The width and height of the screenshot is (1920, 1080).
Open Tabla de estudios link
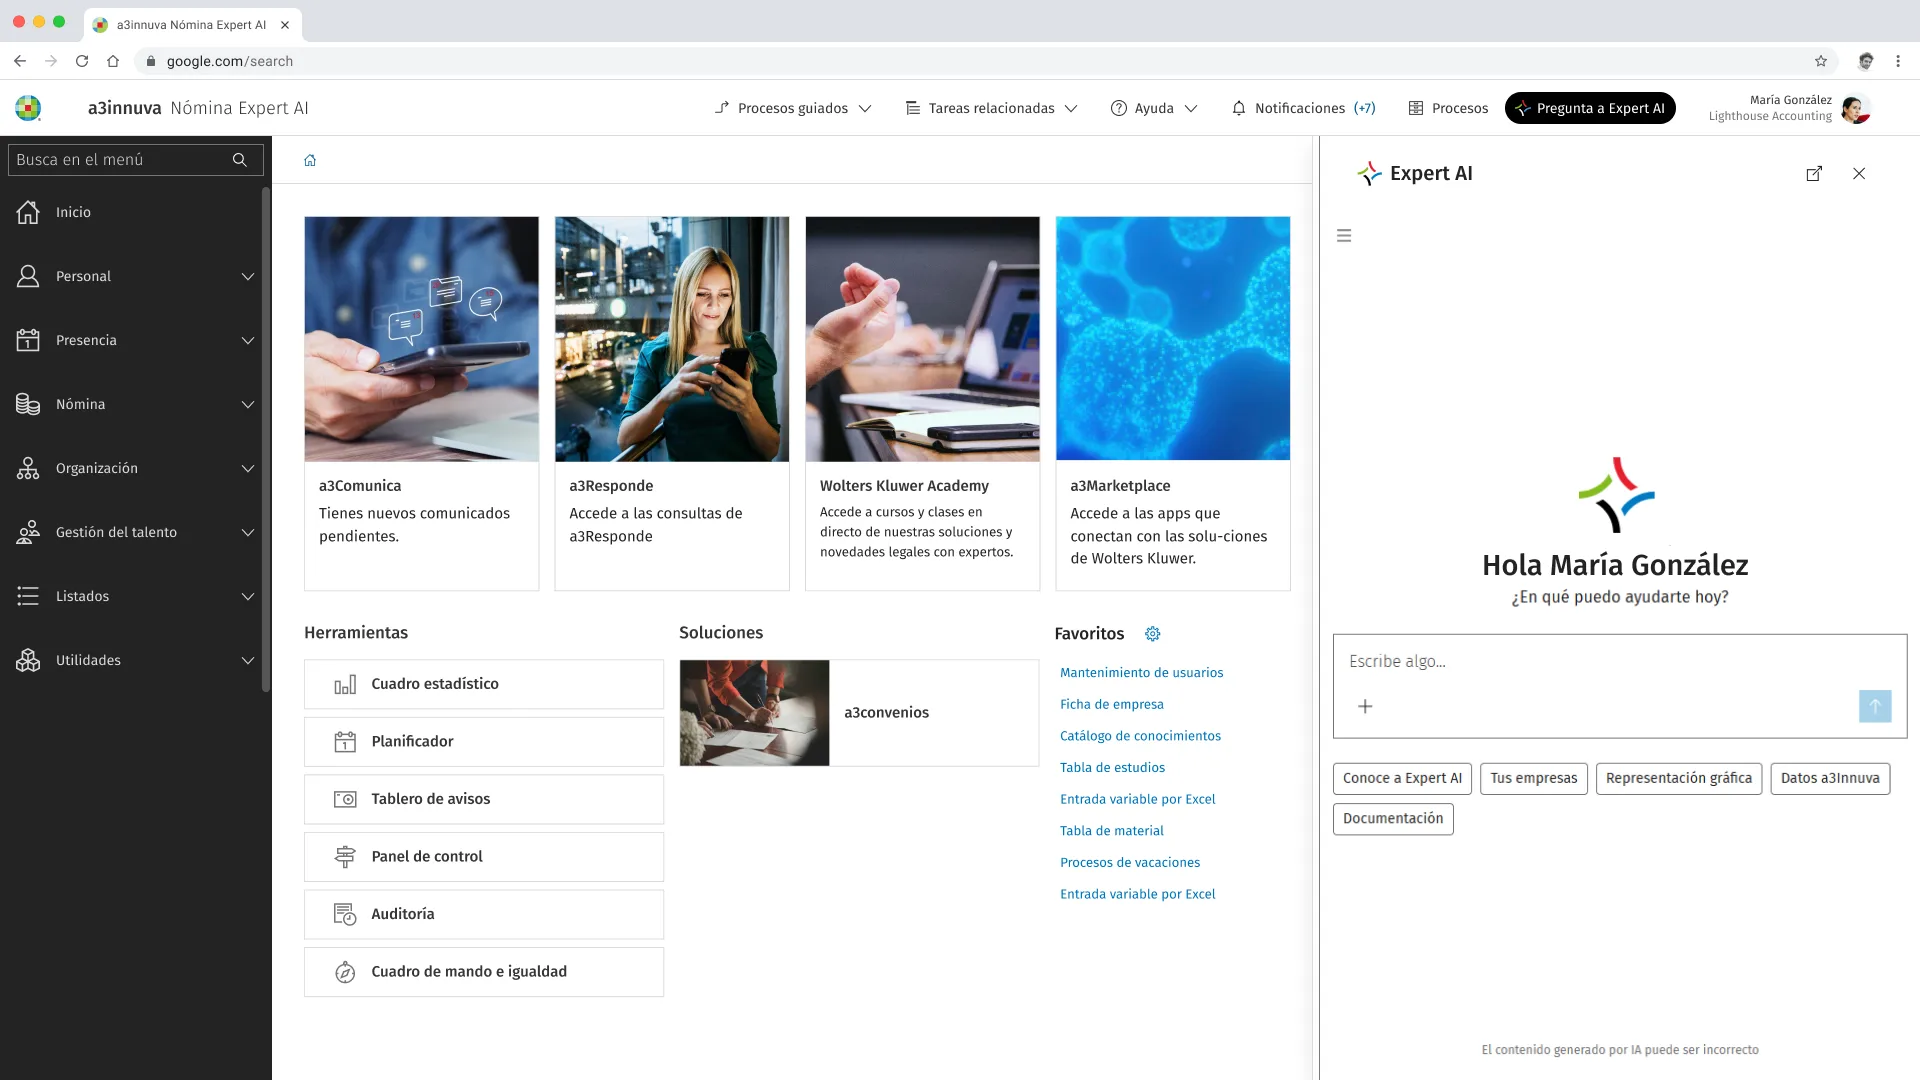coord(1112,768)
